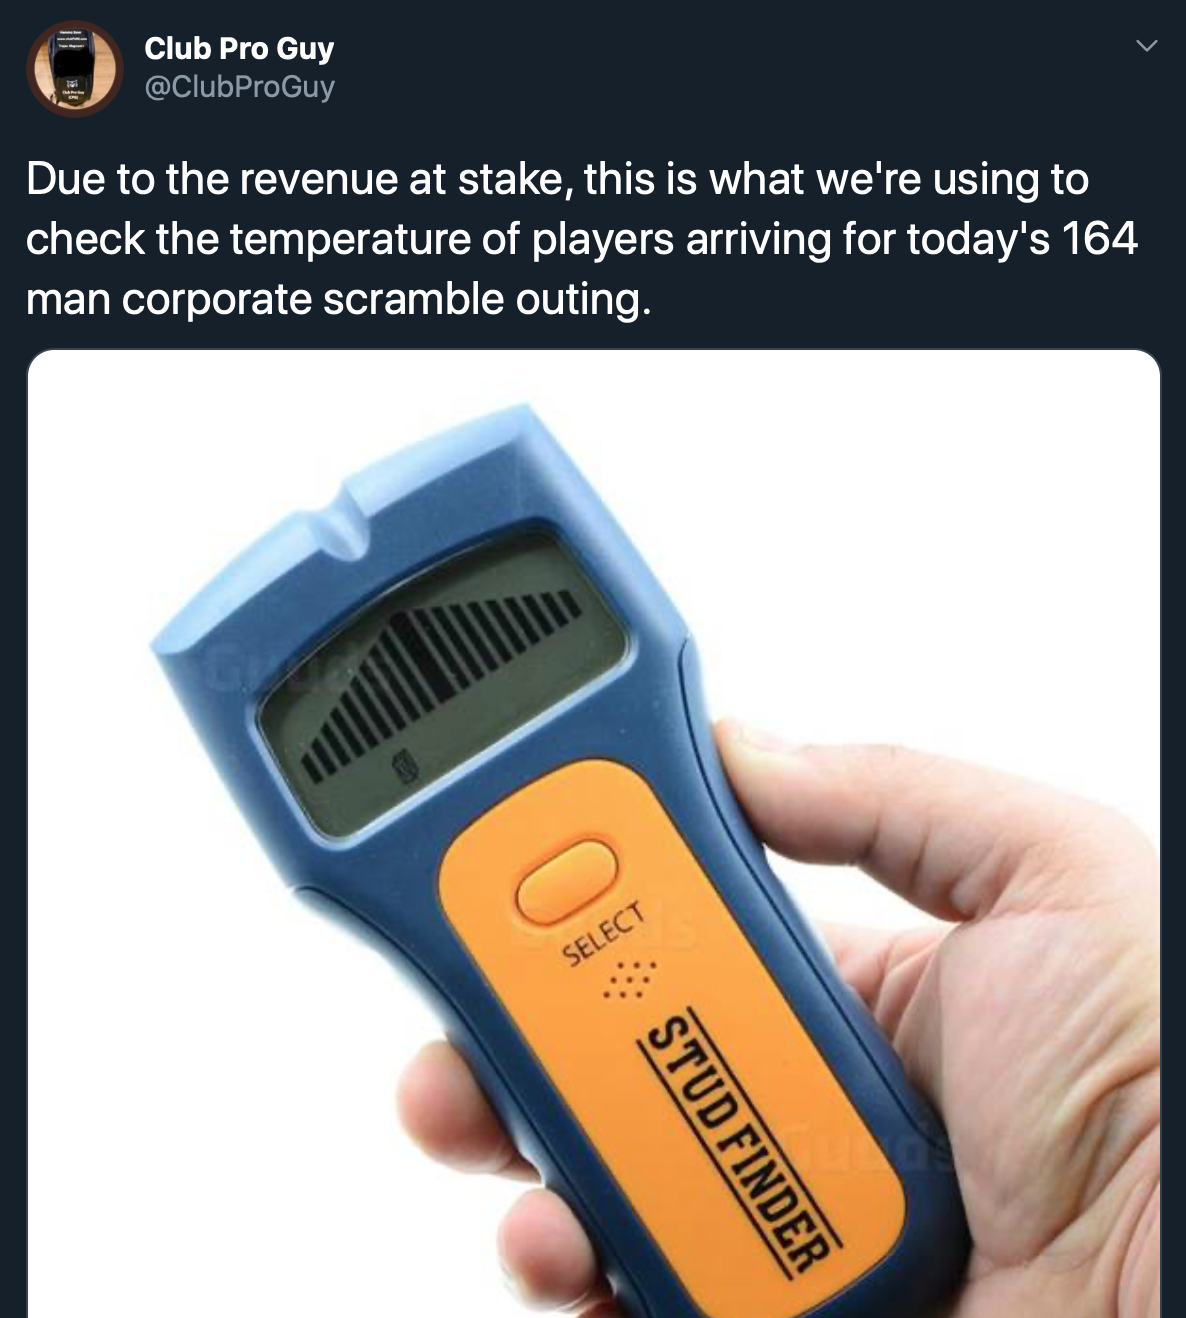Open the tweet options chevron menu
Viewport: 1186px width, 1318px height.
(x=1147, y=46)
